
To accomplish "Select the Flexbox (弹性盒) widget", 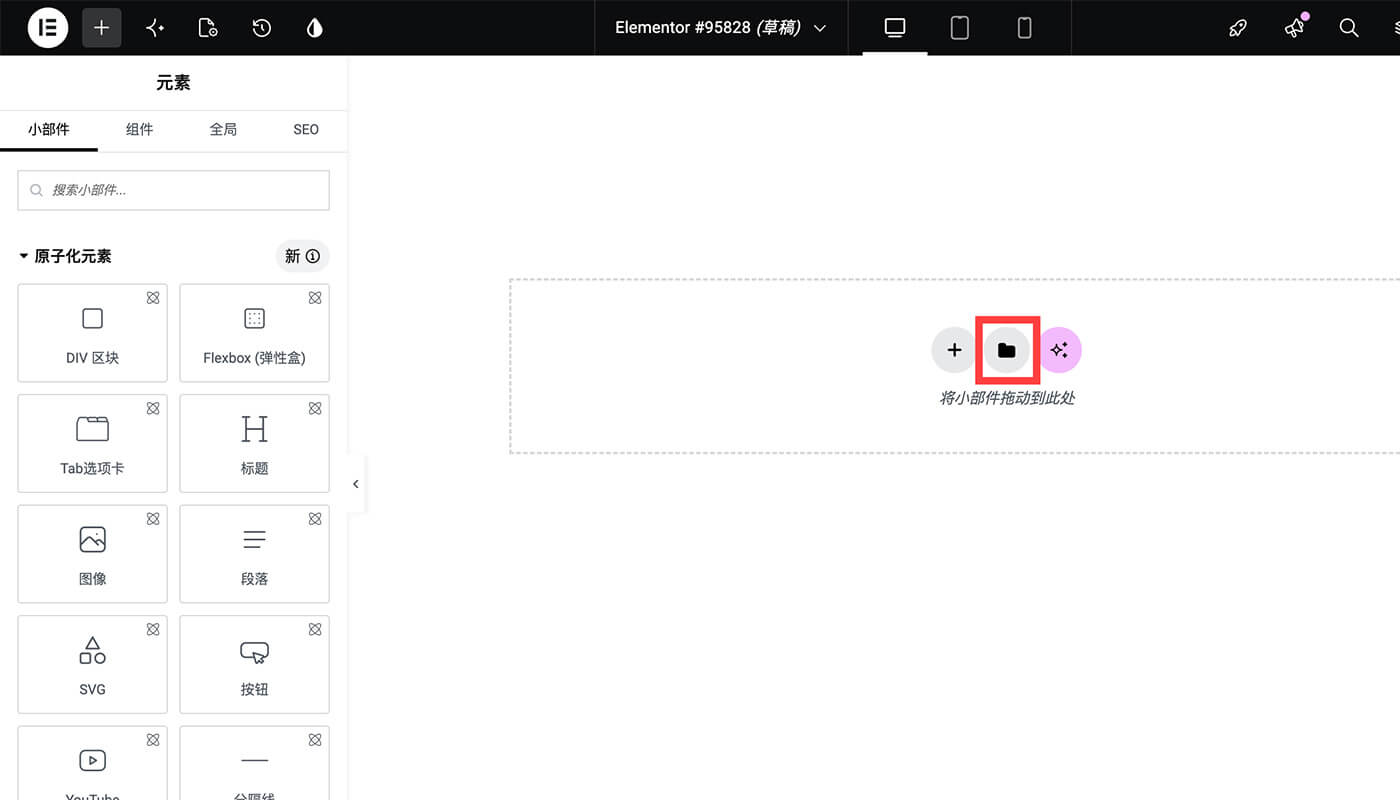I will click(x=254, y=333).
